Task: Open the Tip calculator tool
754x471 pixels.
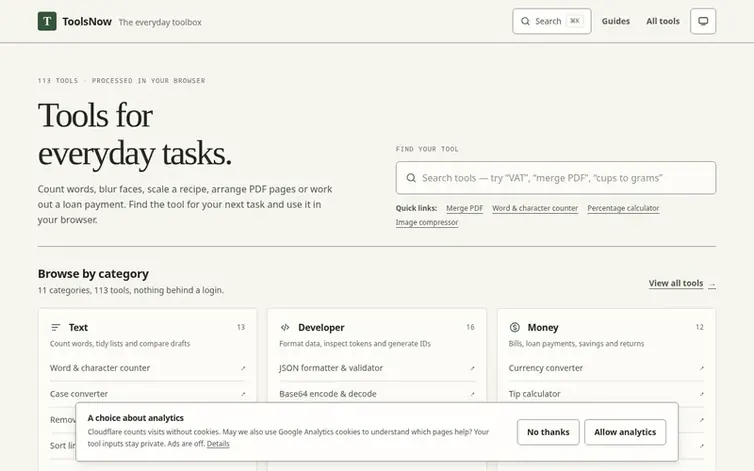Action: pos(606,394)
